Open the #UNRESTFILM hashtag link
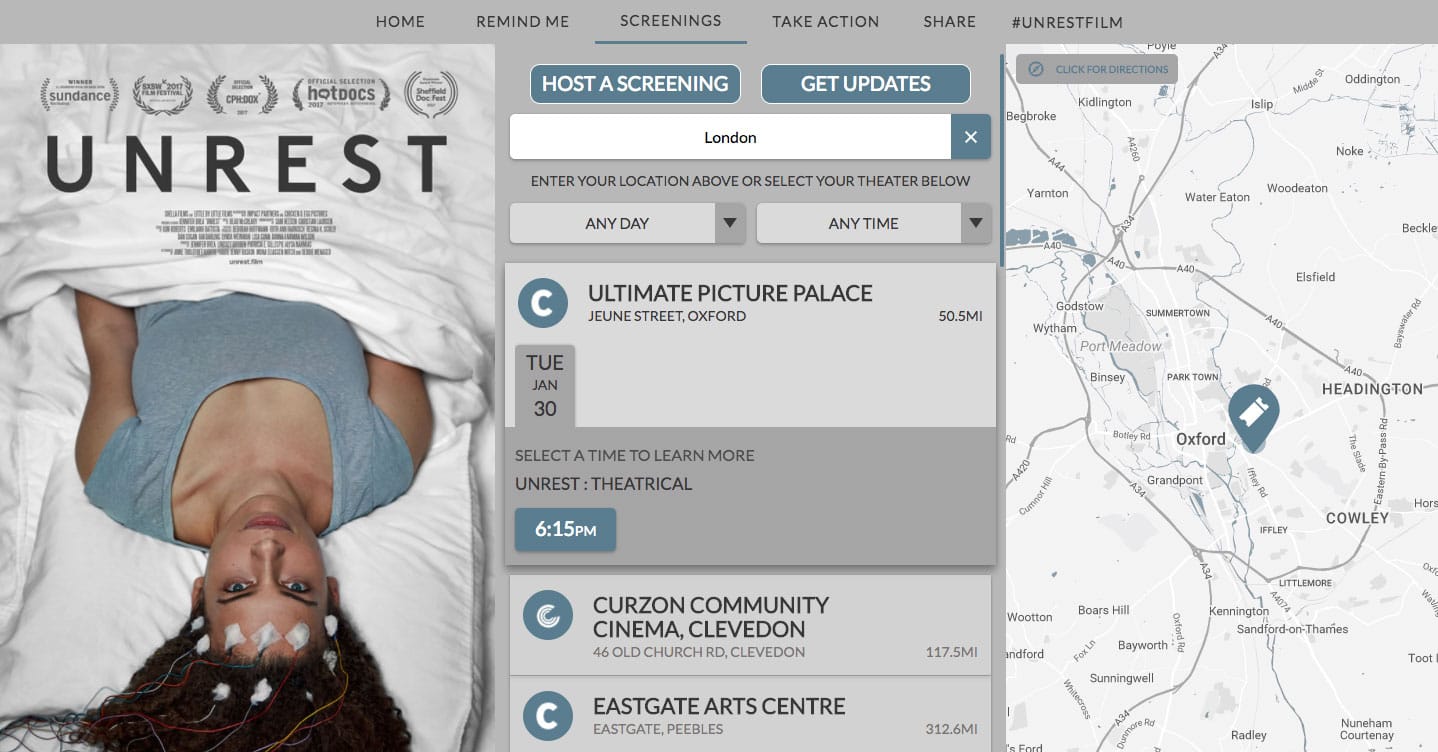Viewport: 1438px width, 752px height. click(x=1066, y=22)
